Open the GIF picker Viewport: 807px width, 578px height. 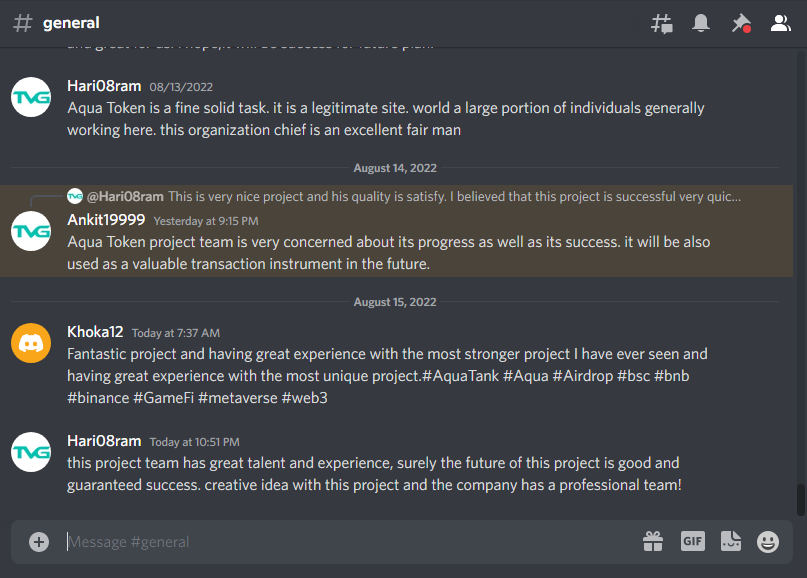click(x=693, y=541)
